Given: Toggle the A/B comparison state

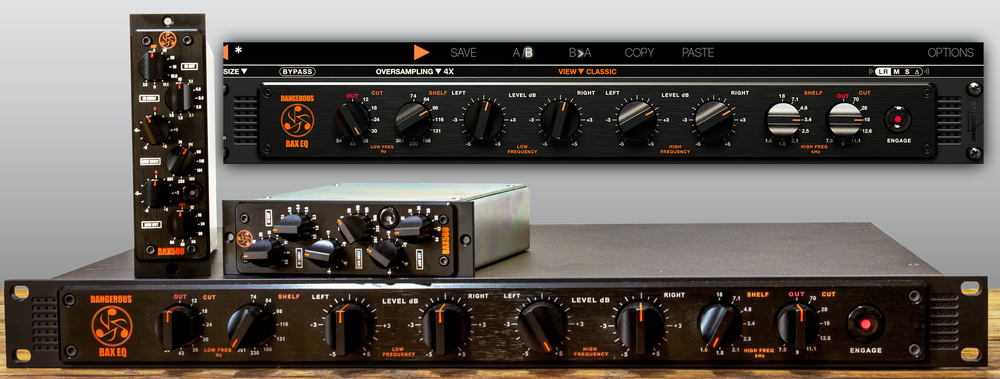Looking at the screenshot, I should tap(522, 52).
